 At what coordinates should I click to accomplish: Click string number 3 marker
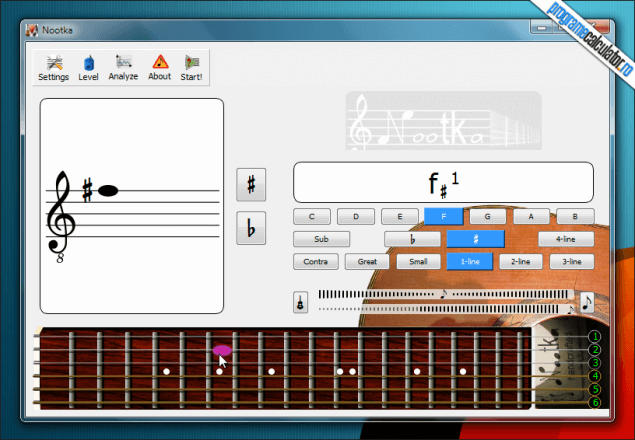pos(595,363)
